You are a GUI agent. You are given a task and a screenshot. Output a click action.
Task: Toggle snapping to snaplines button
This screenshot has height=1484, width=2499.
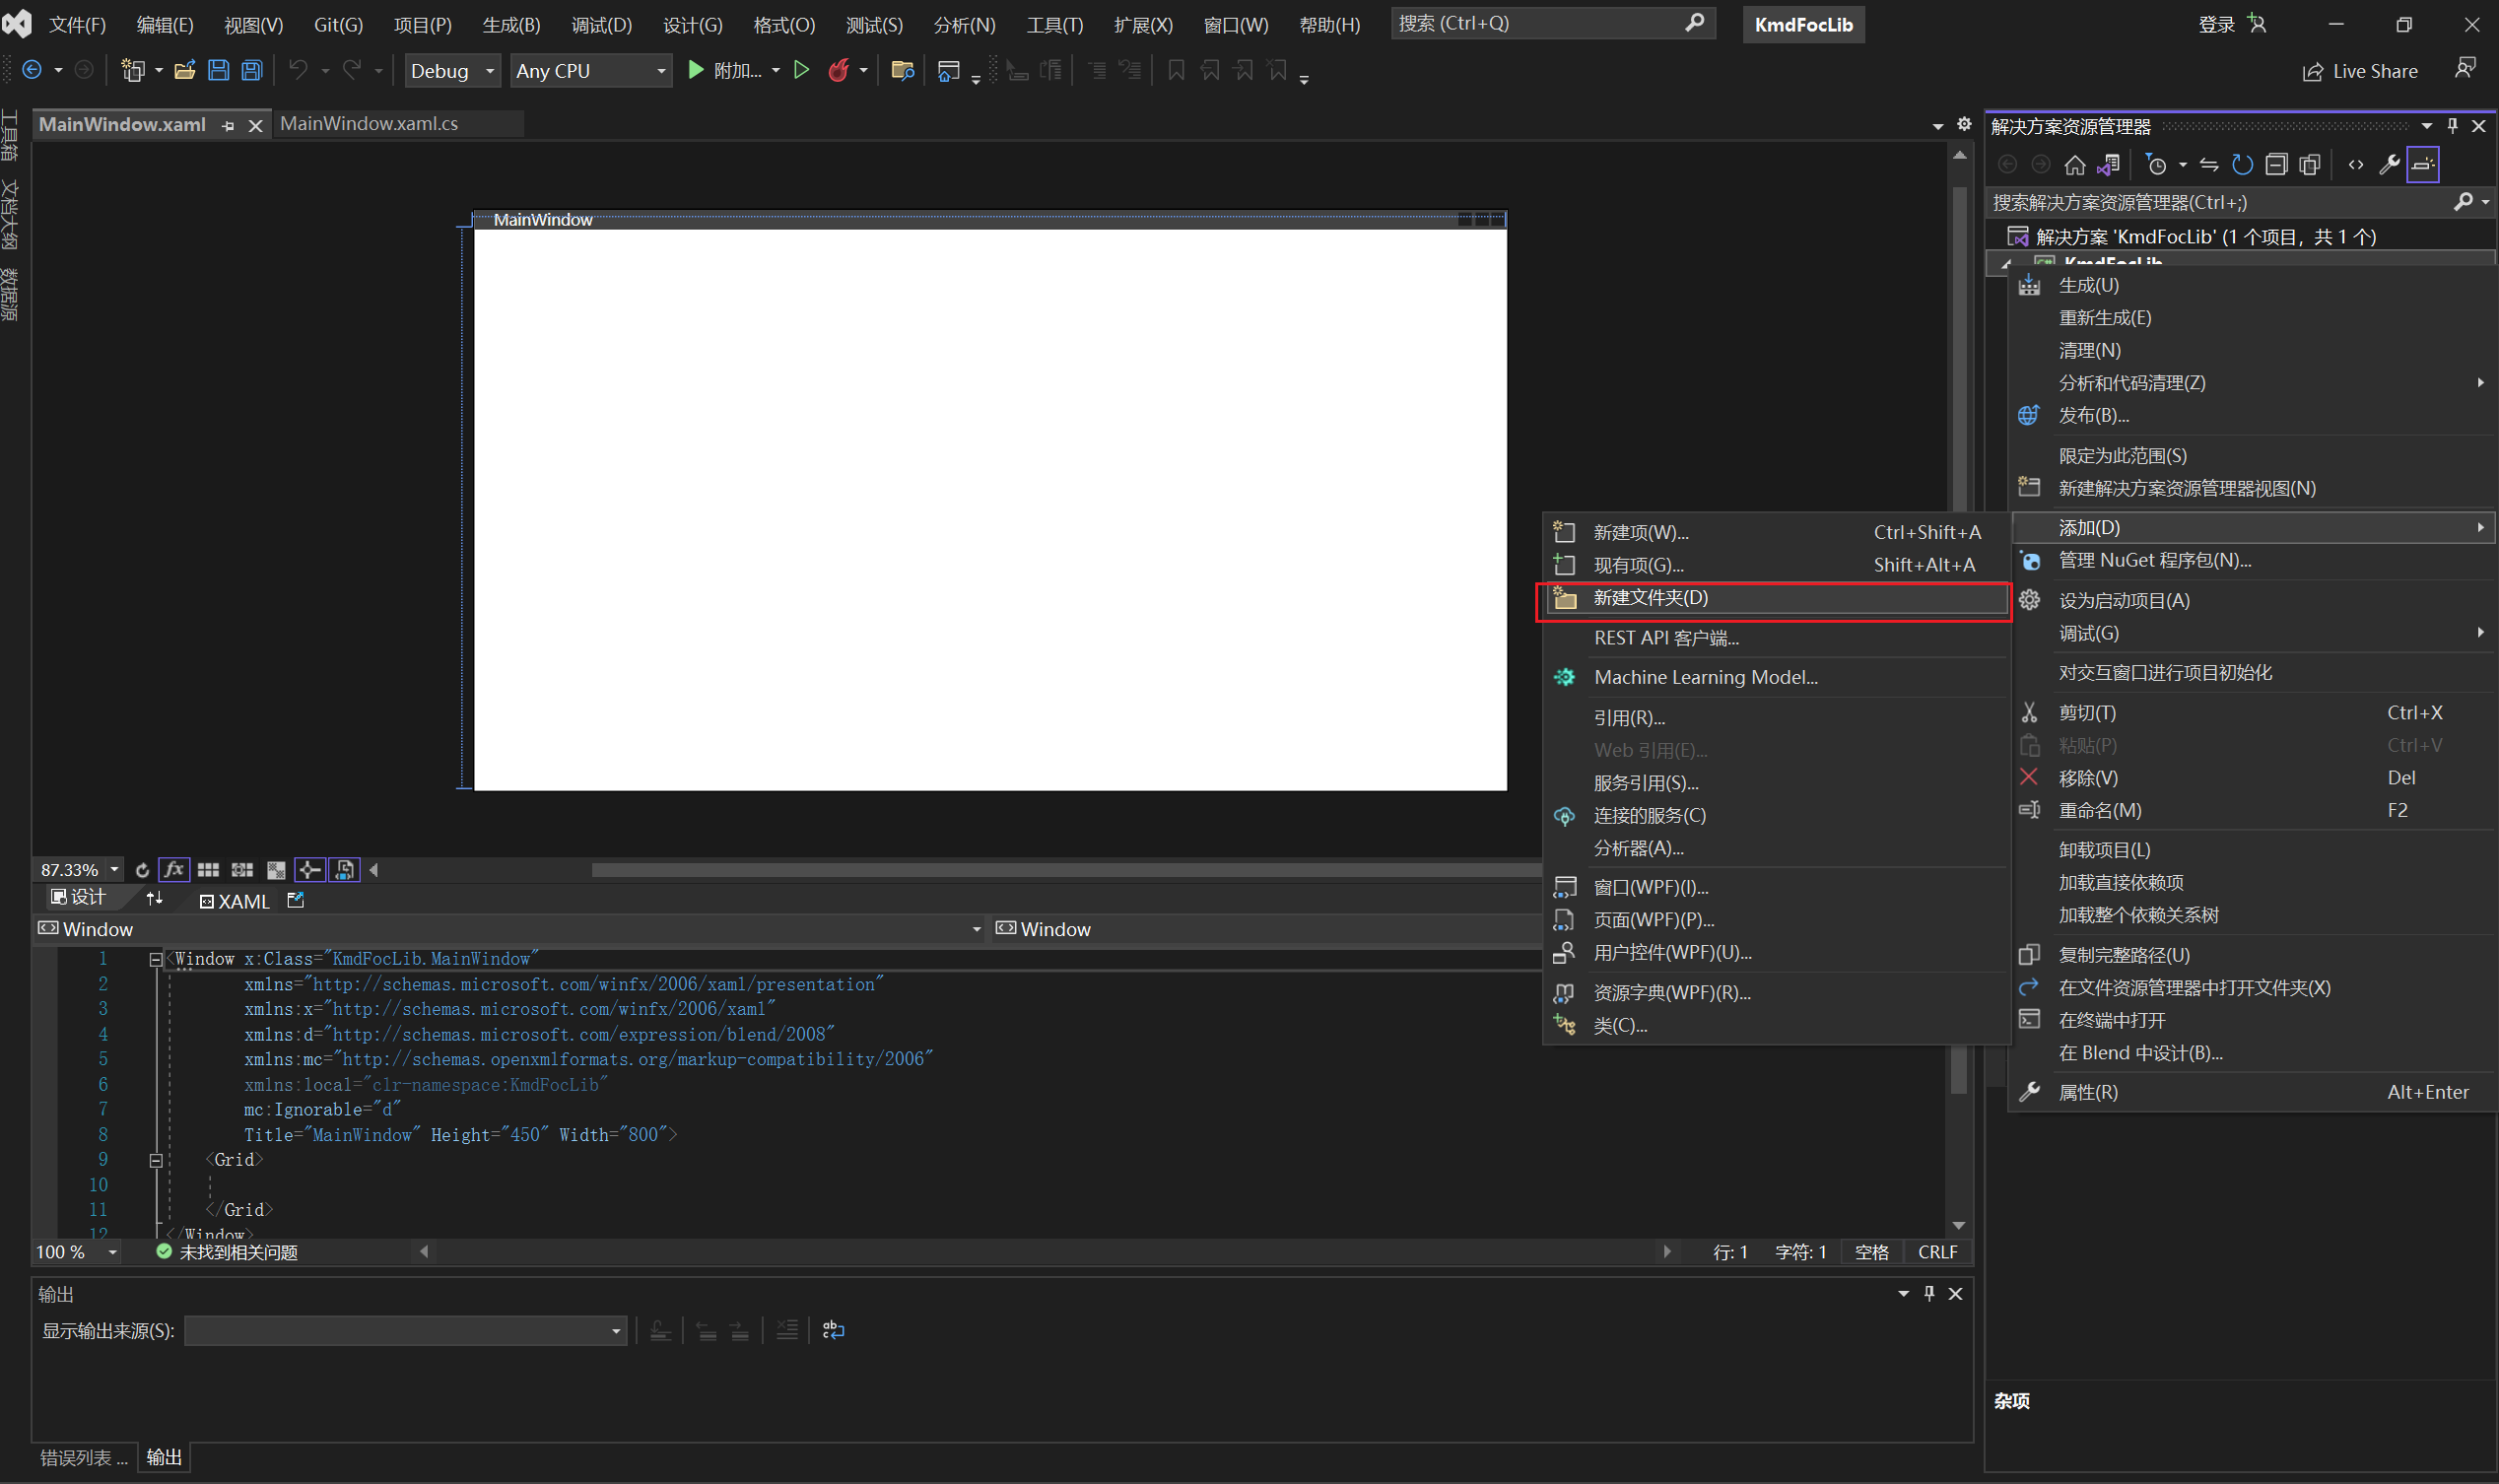click(x=310, y=870)
